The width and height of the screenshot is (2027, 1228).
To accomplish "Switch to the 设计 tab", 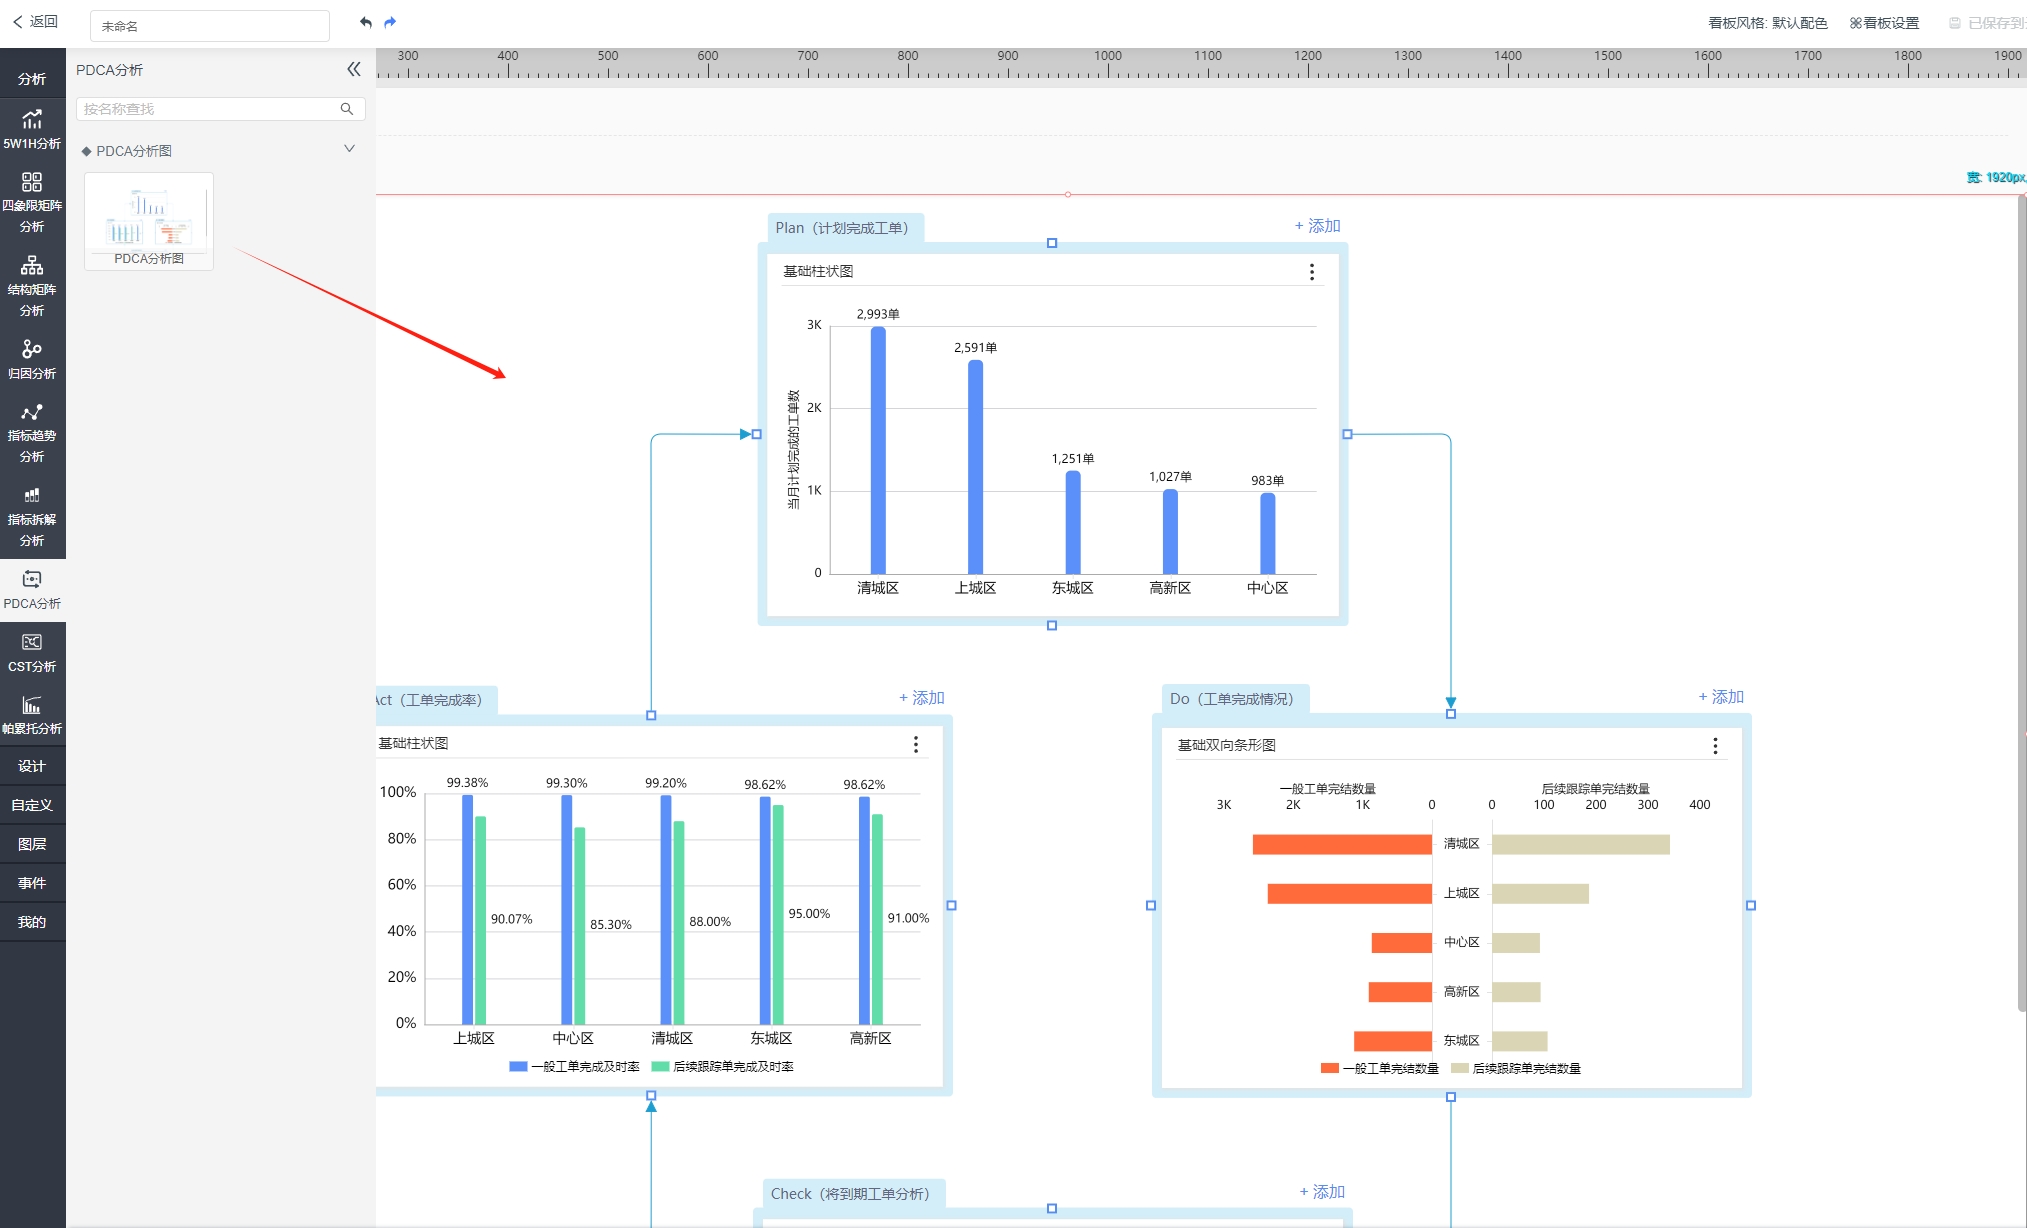I will 32,766.
